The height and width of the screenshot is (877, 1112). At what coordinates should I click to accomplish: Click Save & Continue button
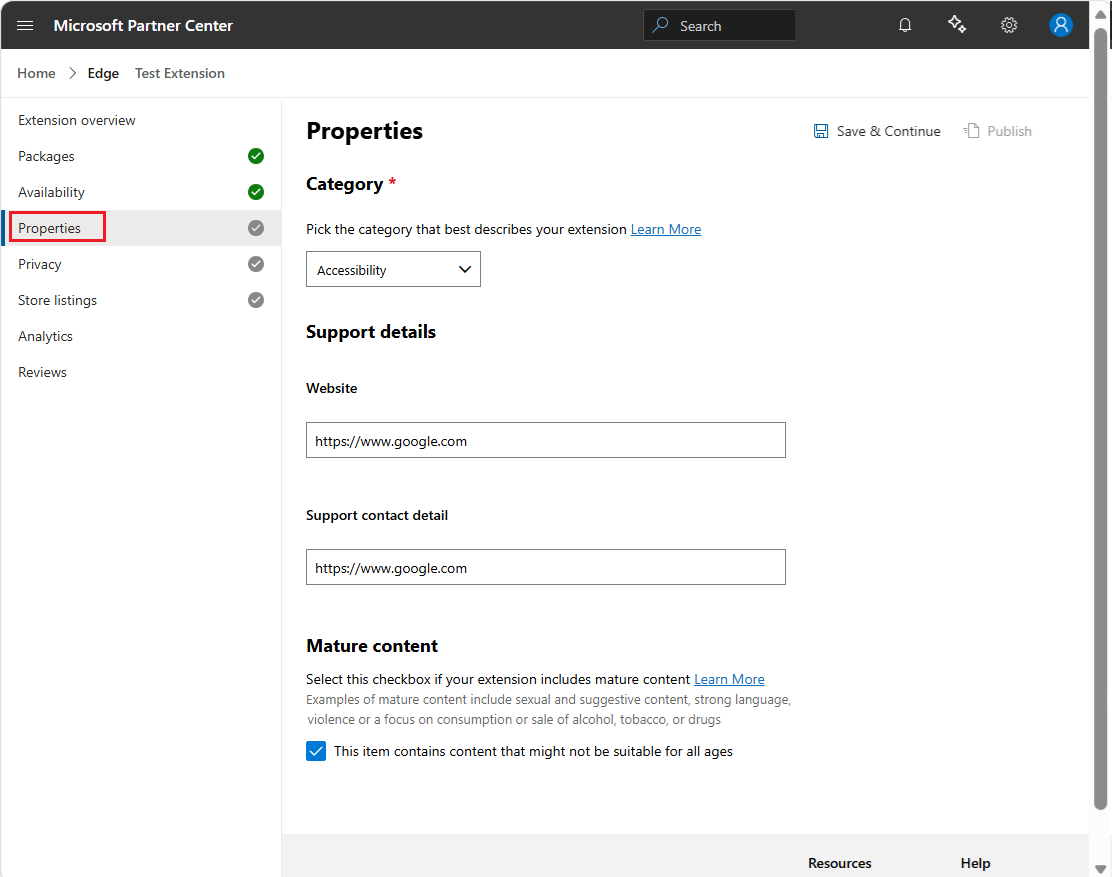coord(877,131)
